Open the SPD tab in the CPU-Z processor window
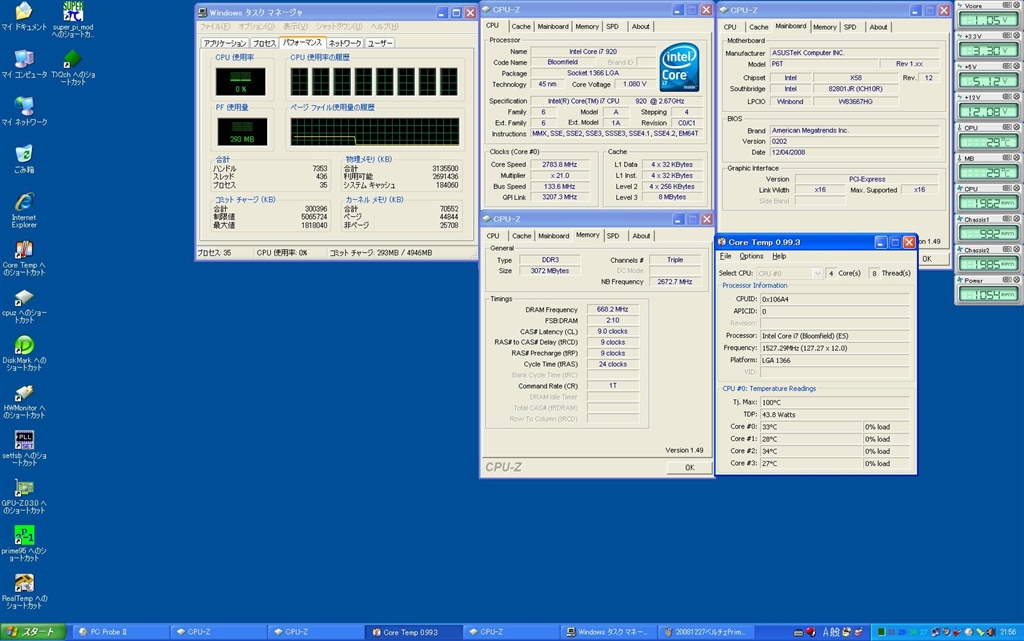This screenshot has width=1024, height=641. click(612, 27)
